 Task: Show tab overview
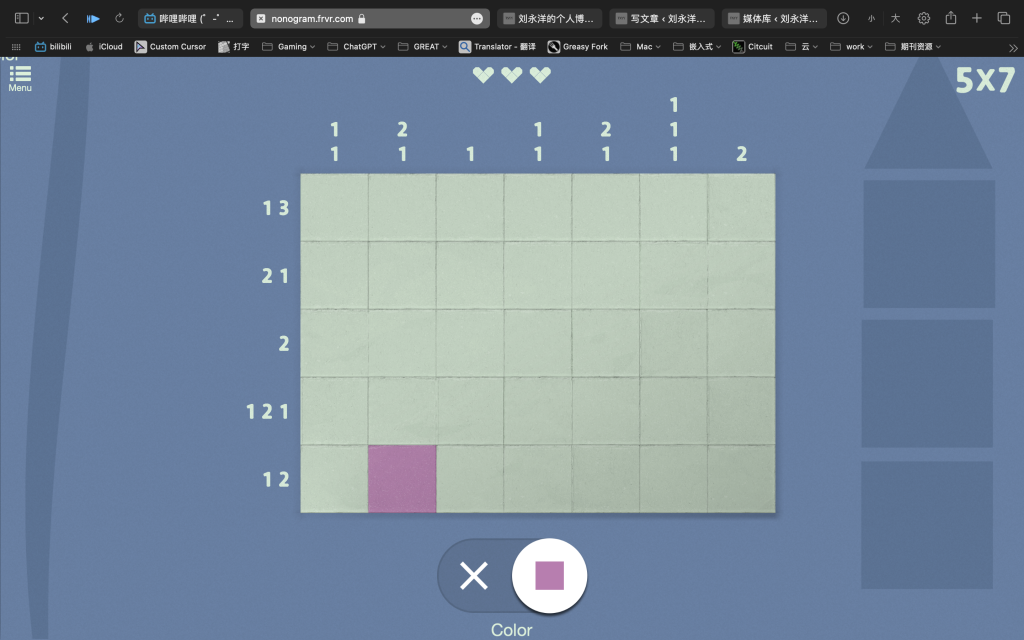(x=1003, y=18)
